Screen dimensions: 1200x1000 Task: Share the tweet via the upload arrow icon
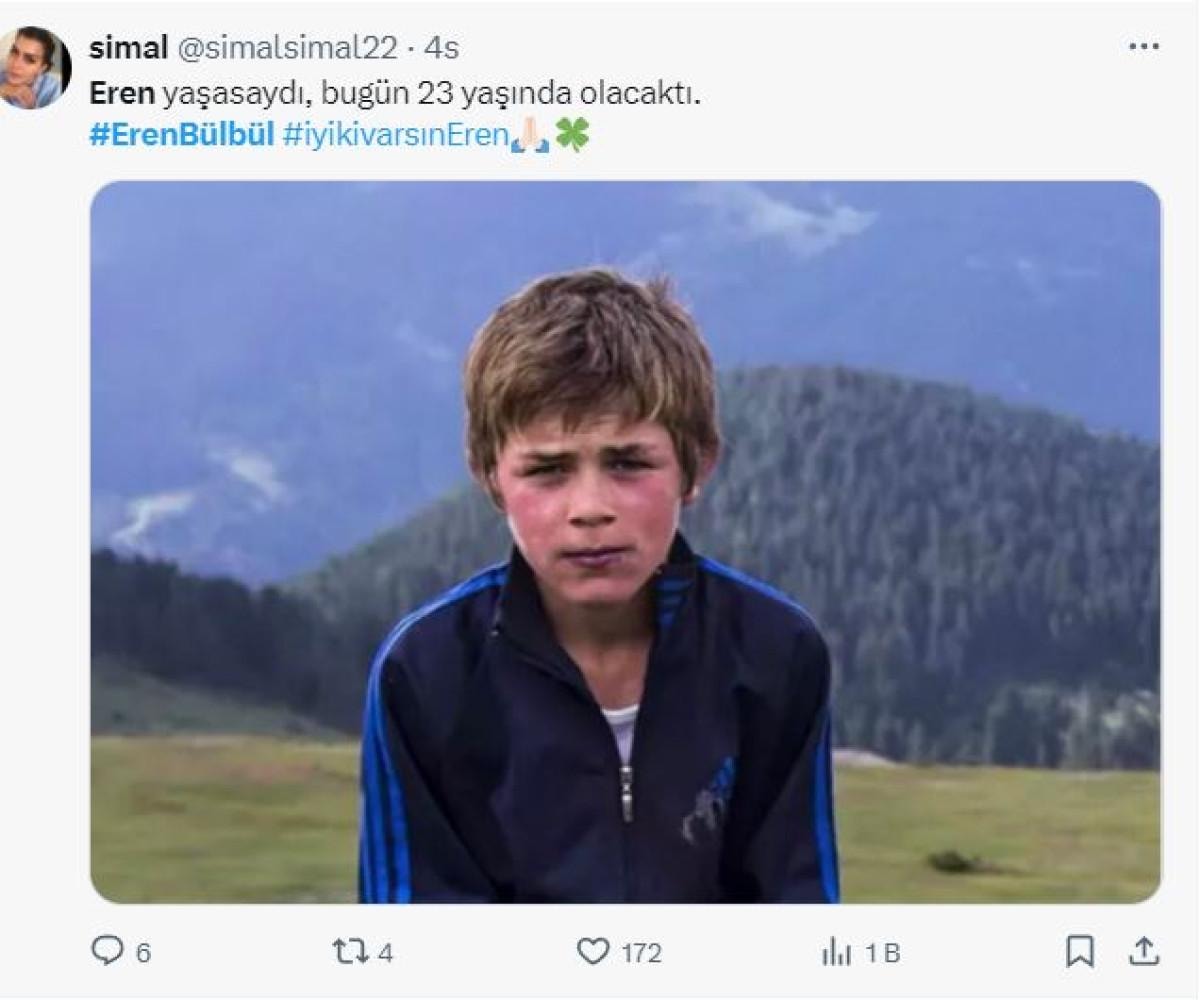click(x=1143, y=952)
